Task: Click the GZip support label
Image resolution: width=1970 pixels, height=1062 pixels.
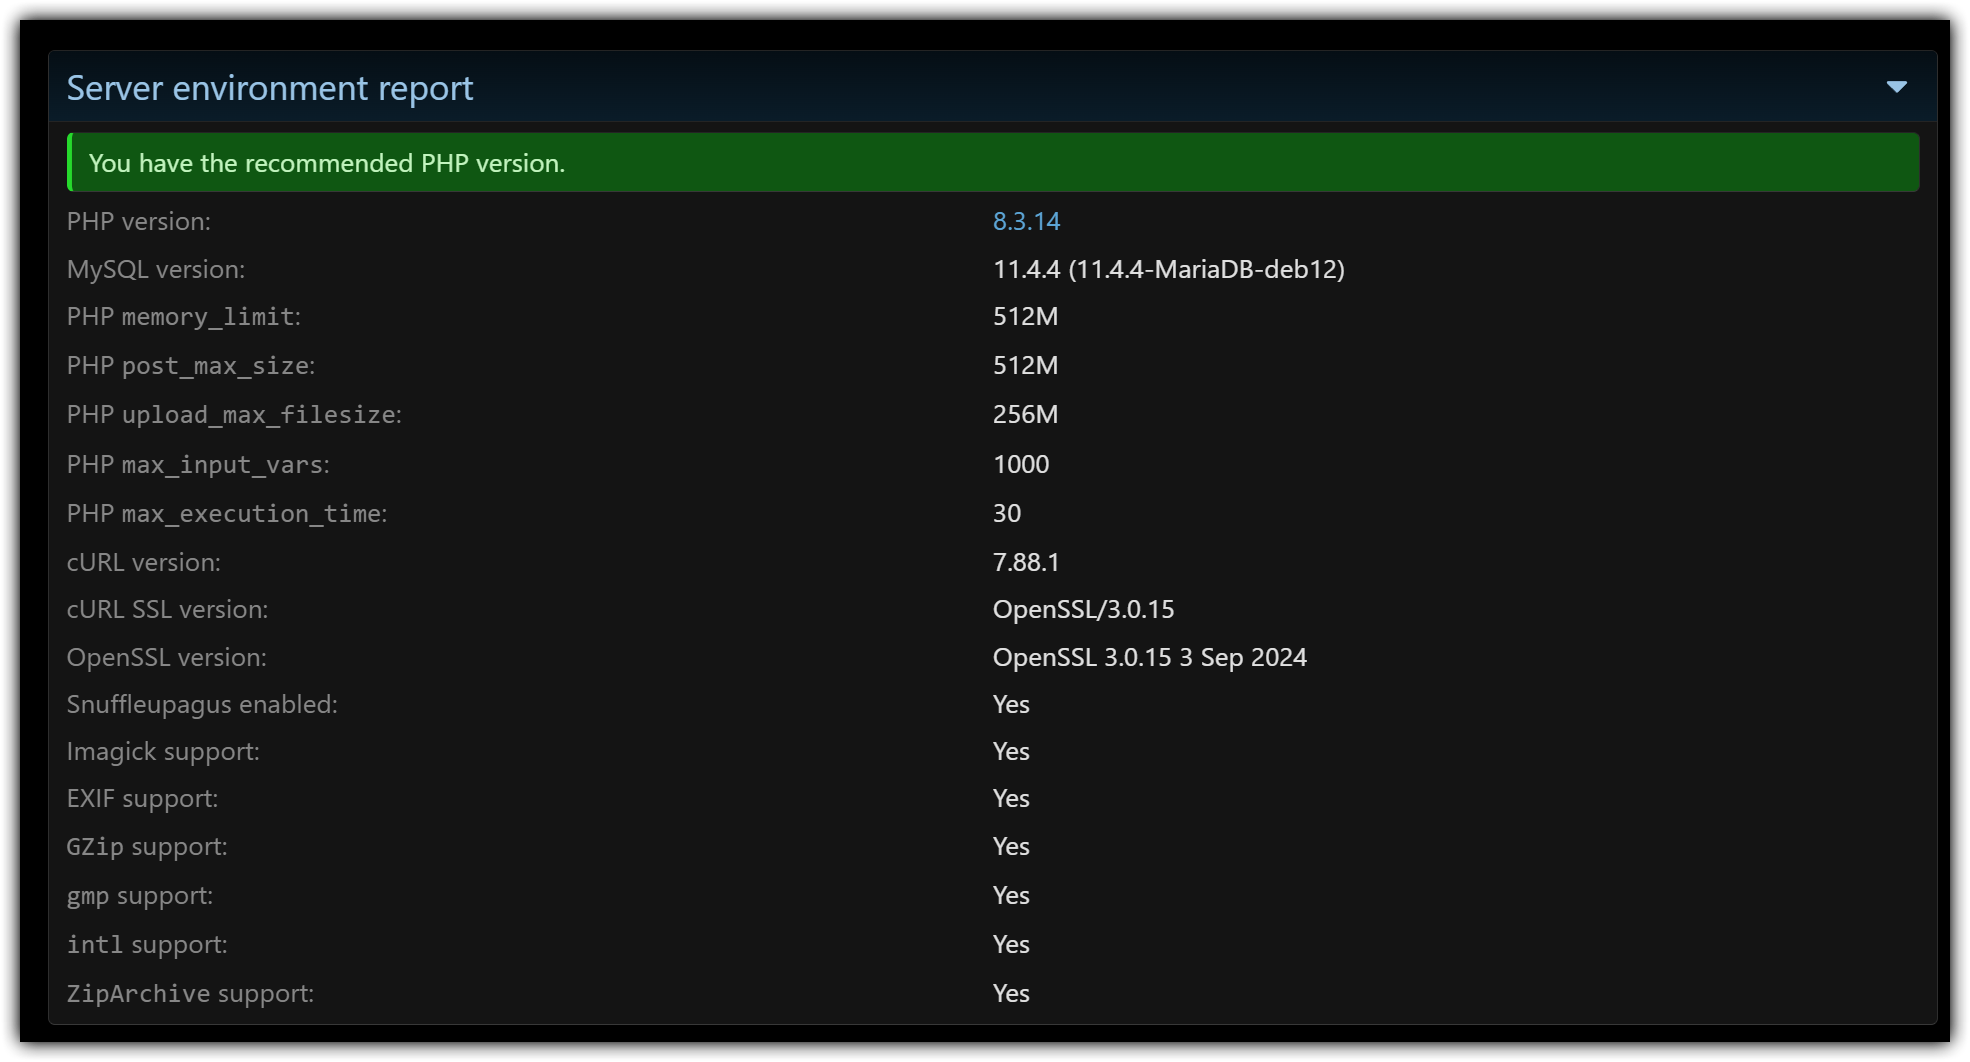Action: pyautogui.click(x=147, y=846)
